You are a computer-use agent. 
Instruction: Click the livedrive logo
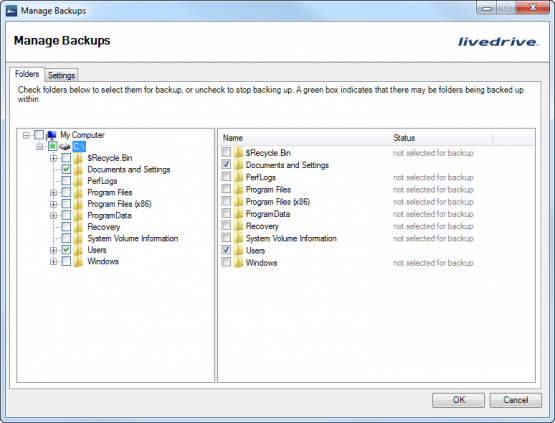click(498, 42)
